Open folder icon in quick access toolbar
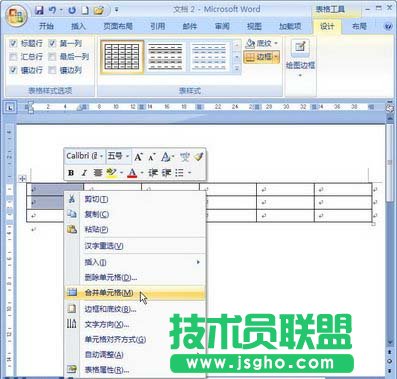The height and width of the screenshot is (379, 397). (99, 10)
